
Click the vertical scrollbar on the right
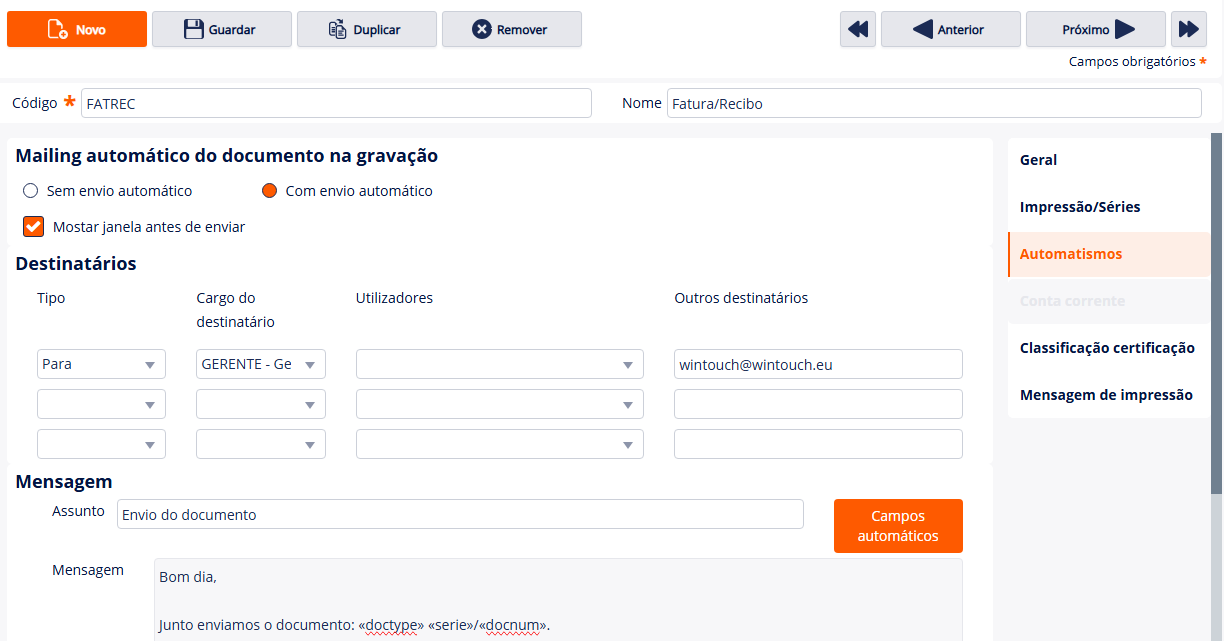(x=1216, y=310)
